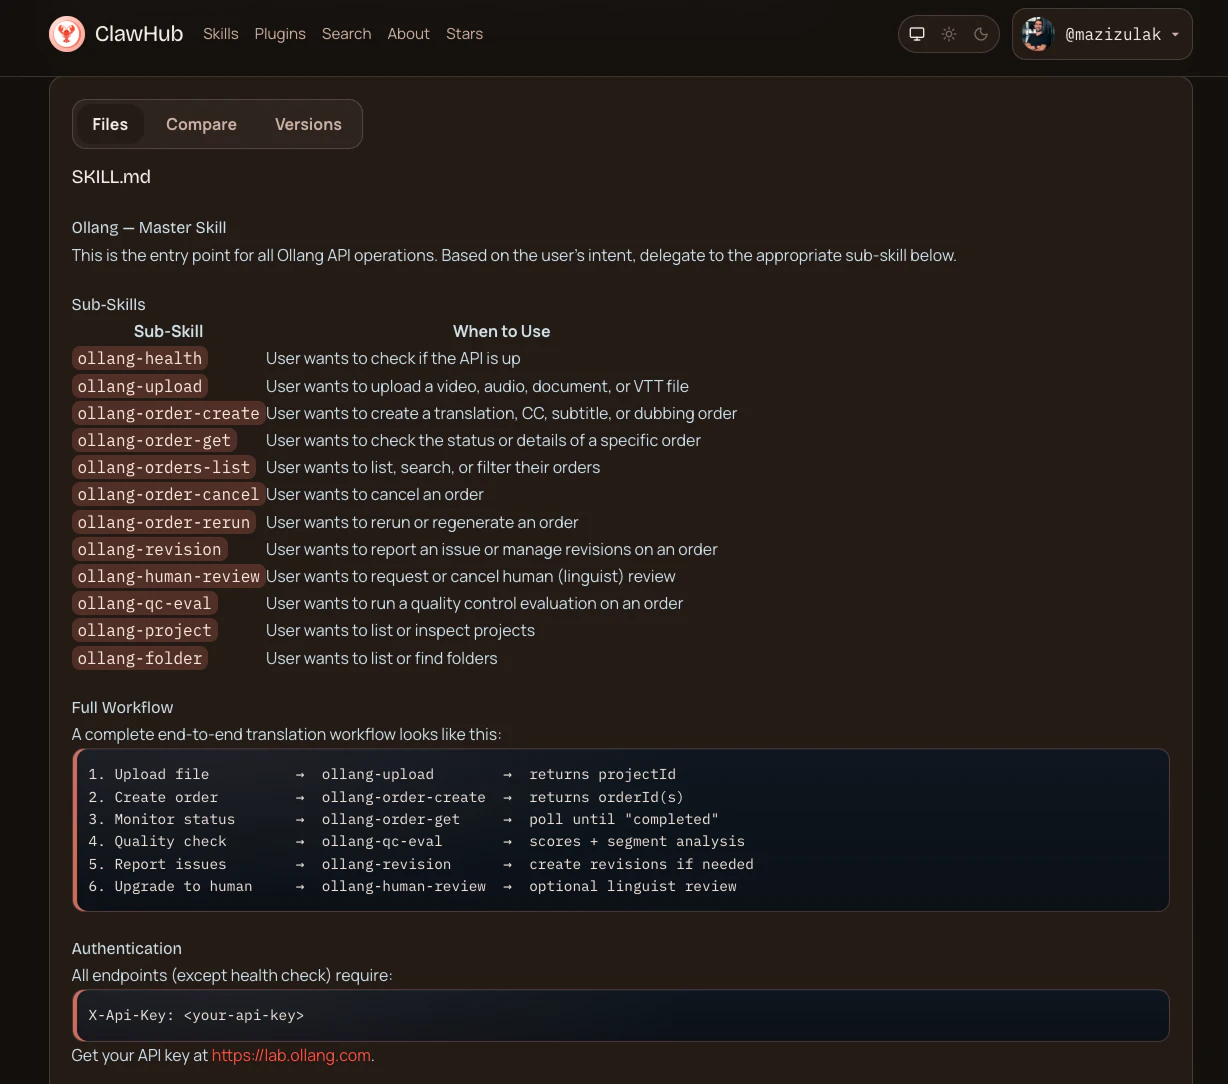This screenshot has width=1228, height=1084.
Task: Open the Plugins nav item
Action: tap(280, 34)
